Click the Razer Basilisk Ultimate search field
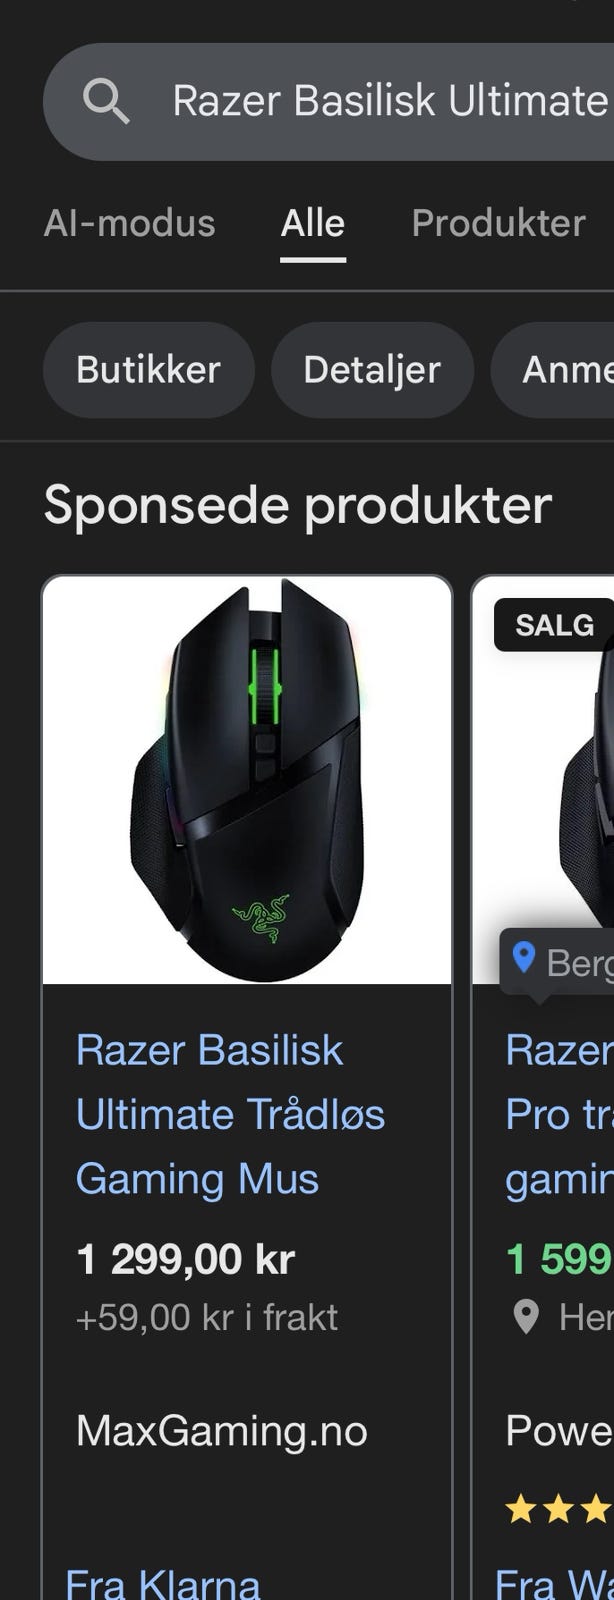This screenshot has height=1600, width=614. click(x=328, y=101)
